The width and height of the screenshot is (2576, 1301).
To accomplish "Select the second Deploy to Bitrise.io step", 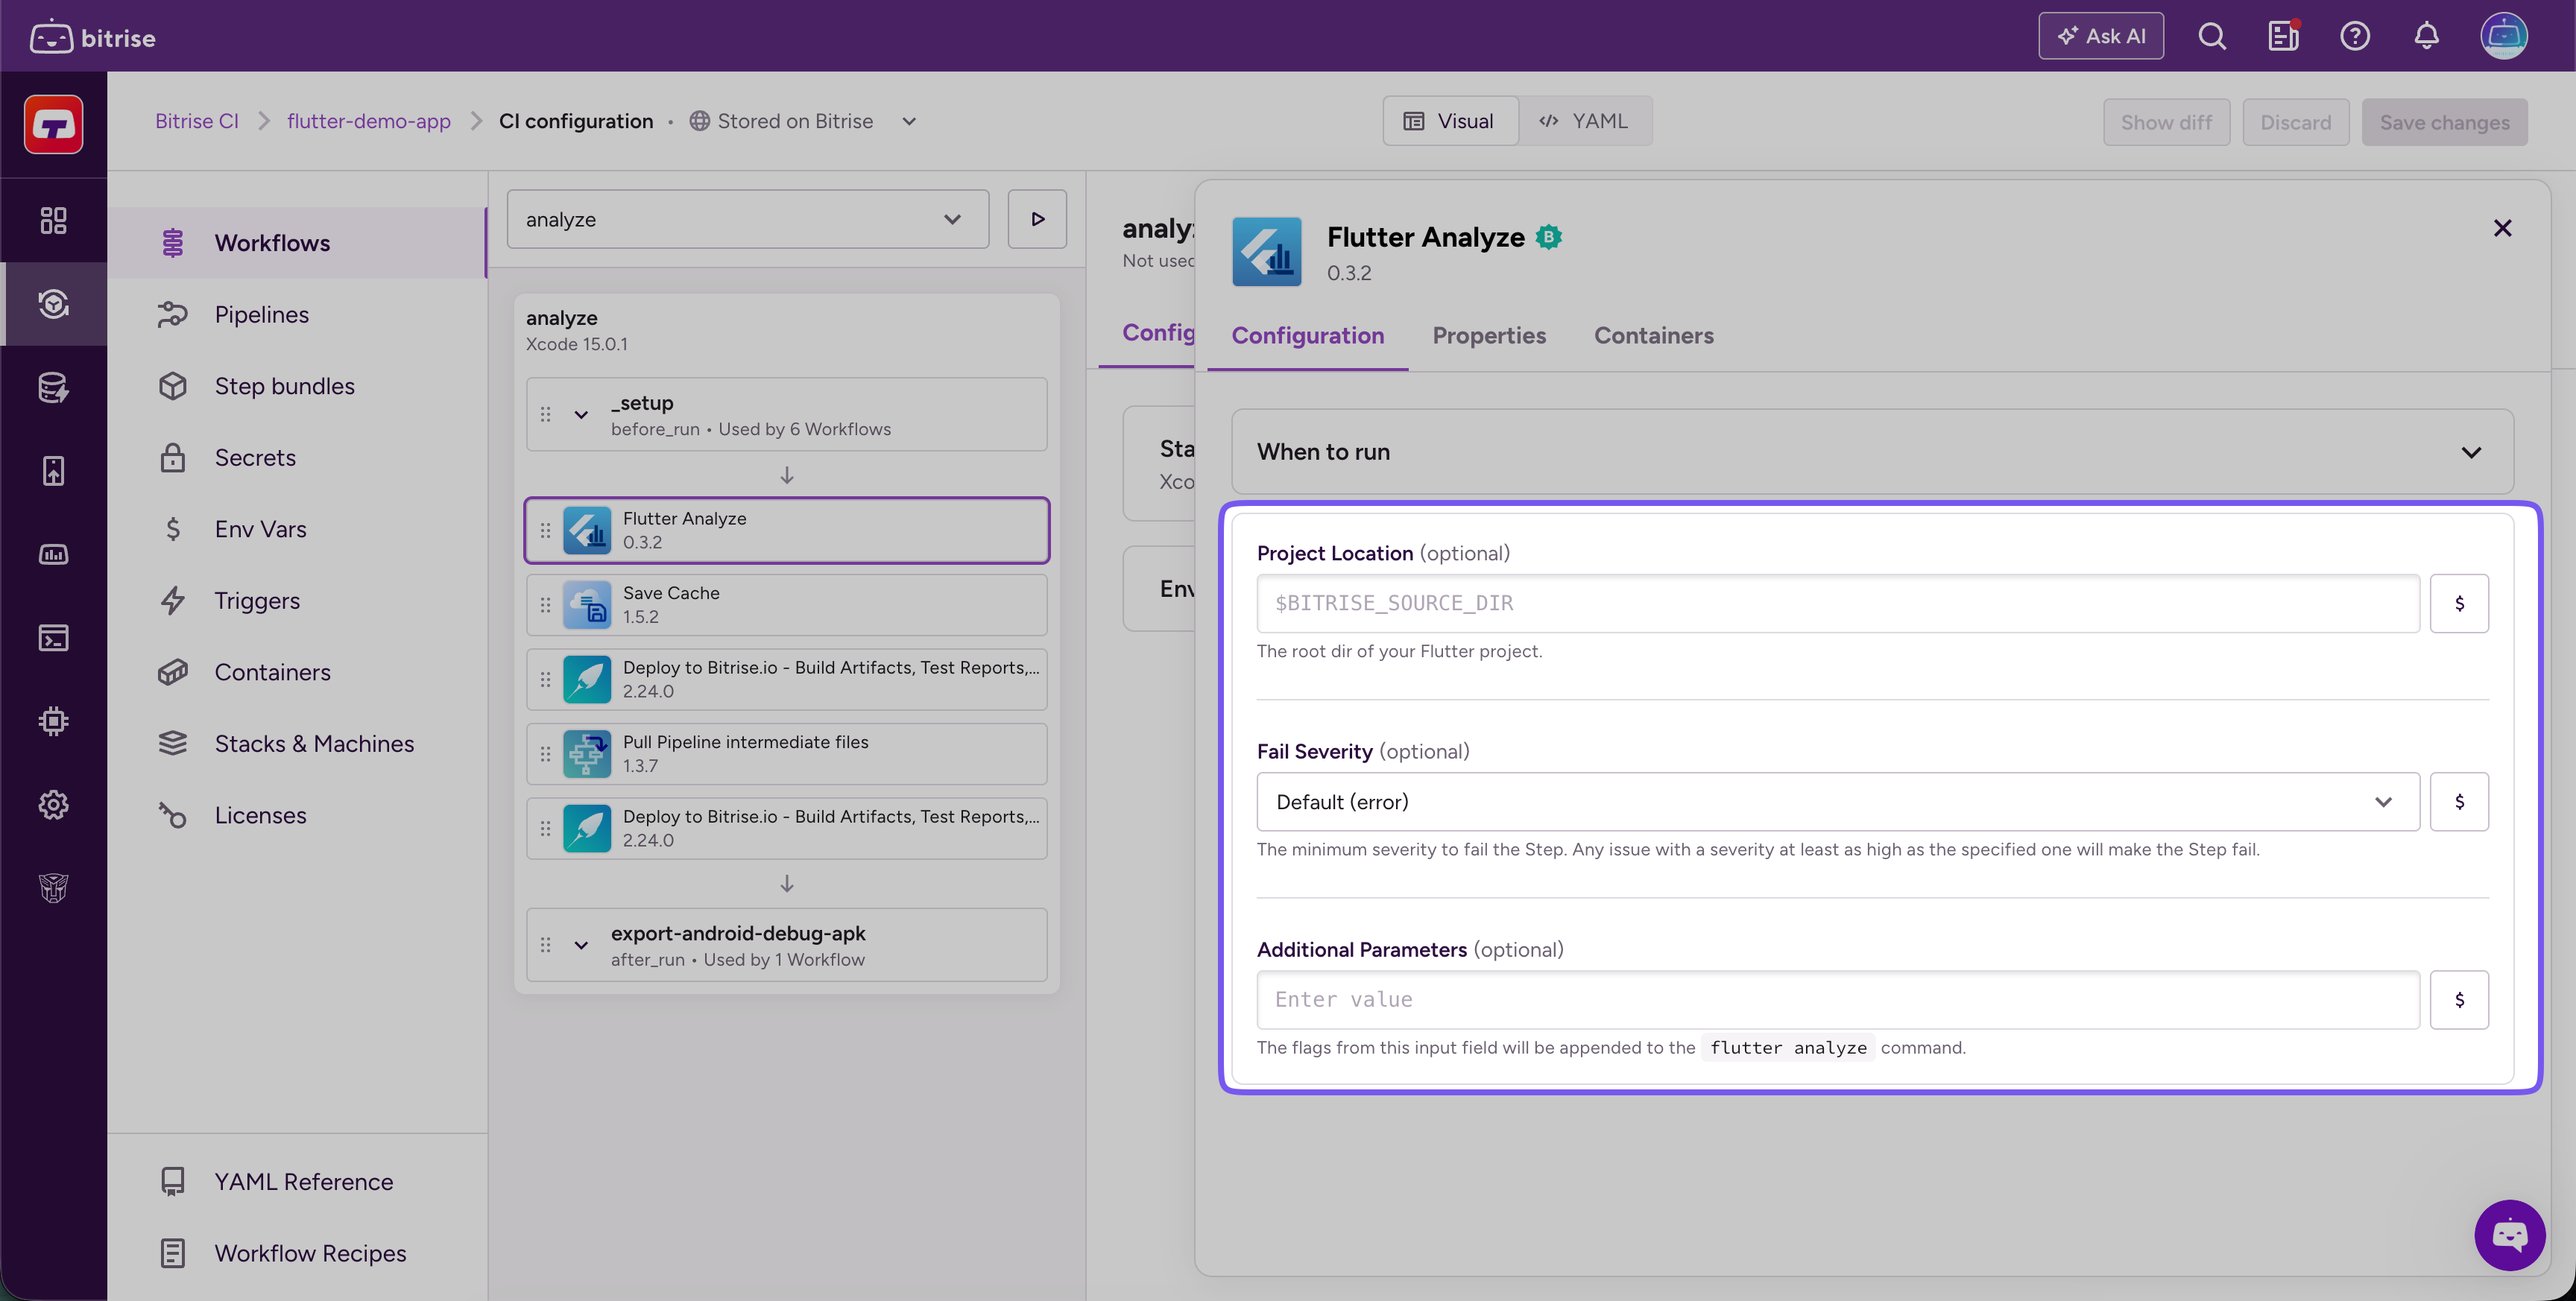I will point(787,828).
